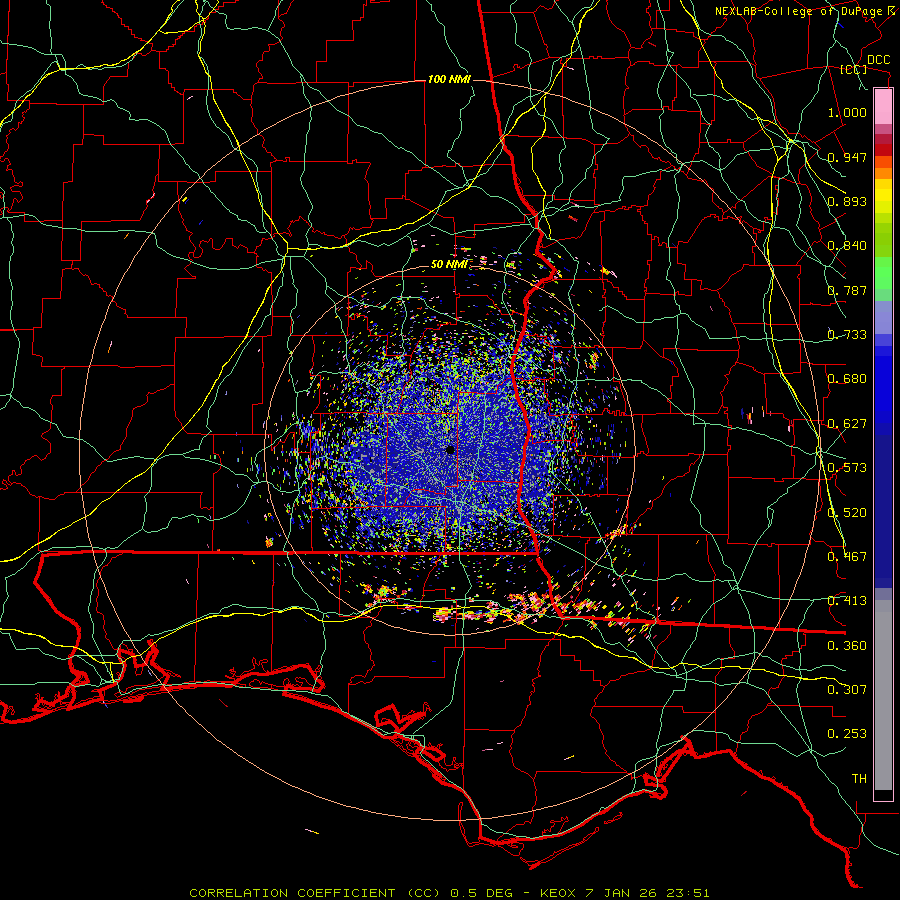Click the 0.413 legend value
Screen dimensions: 900x900
[x=847, y=601]
